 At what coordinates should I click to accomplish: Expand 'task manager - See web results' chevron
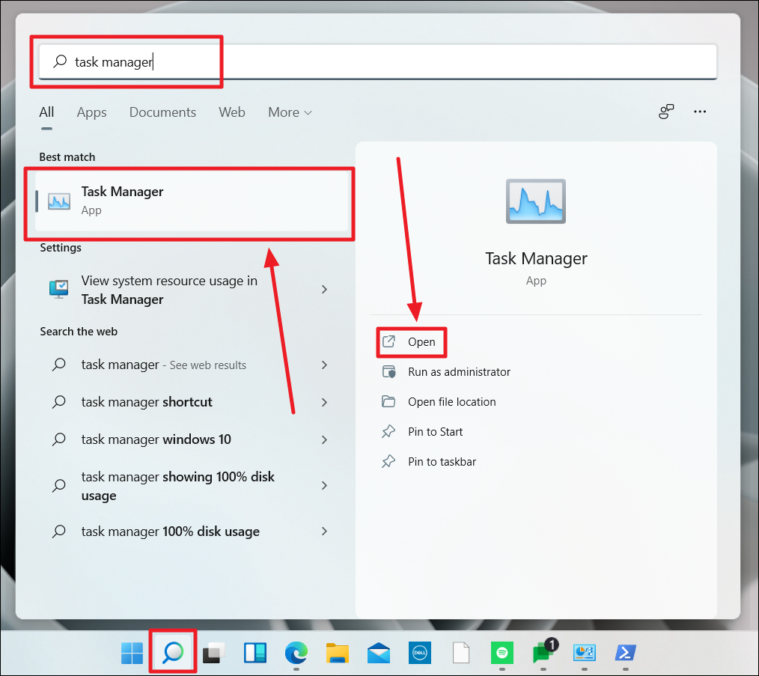point(324,365)
